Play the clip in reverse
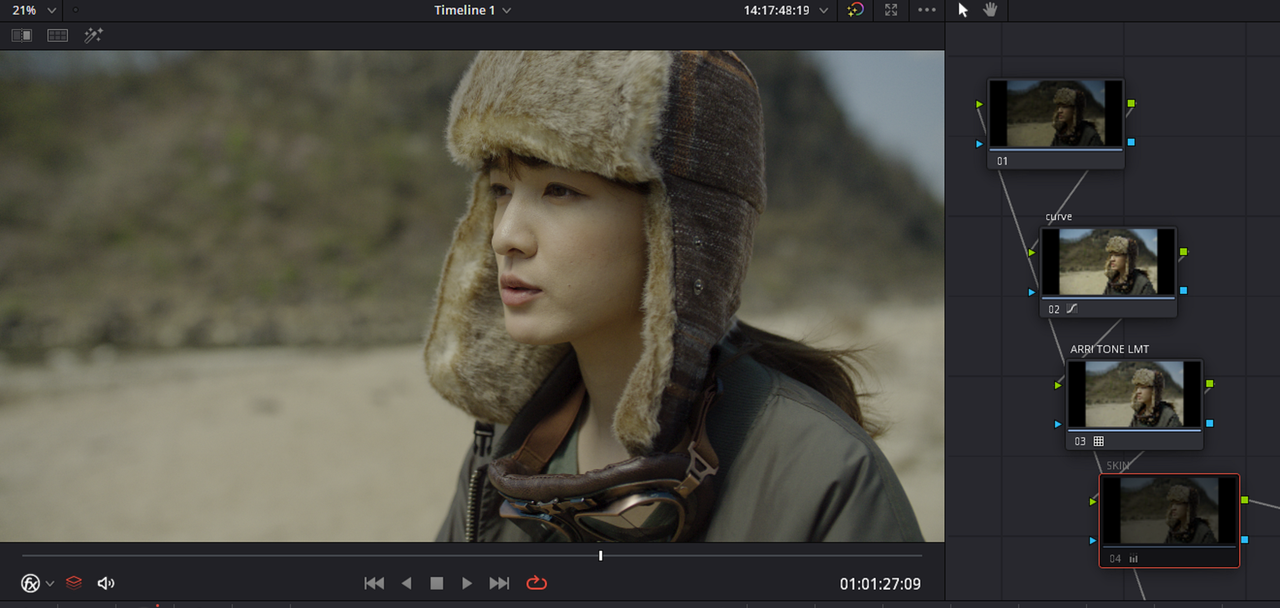The width and height of the screenshot is (1280, 608). pyautogui.click(x=406, y=583)
